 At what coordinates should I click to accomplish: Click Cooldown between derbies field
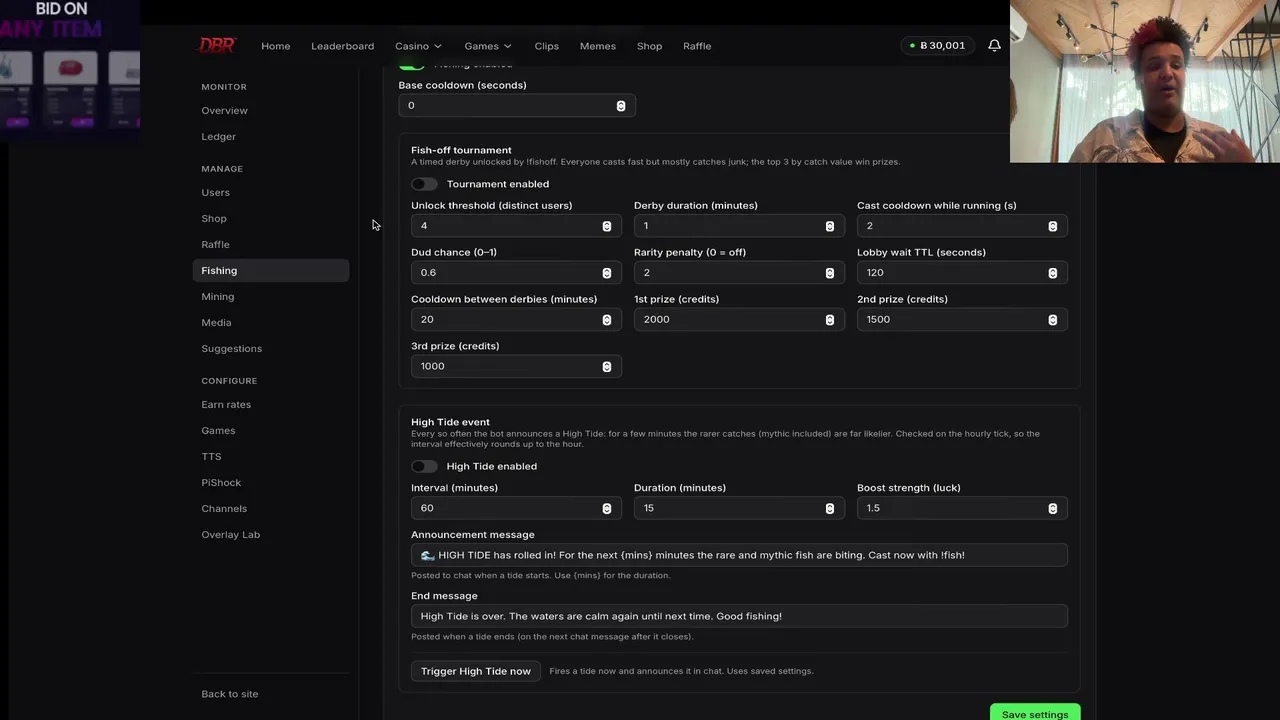coord(516,319)
